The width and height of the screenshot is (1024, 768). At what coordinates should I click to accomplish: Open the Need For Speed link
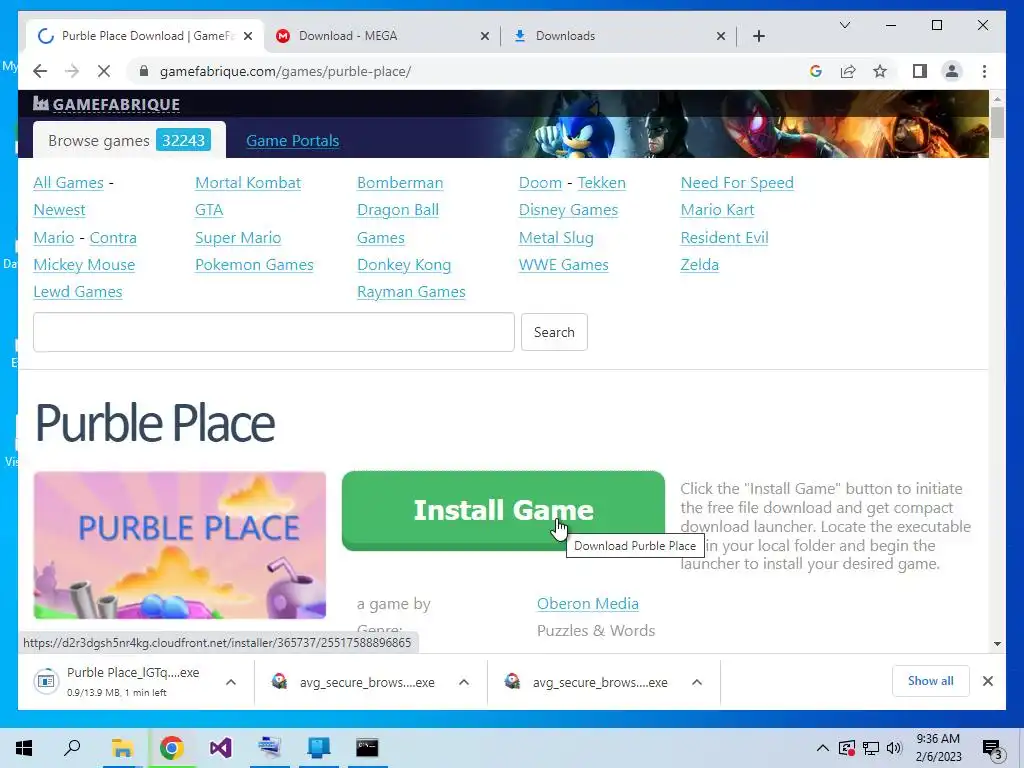click(737, 182)
